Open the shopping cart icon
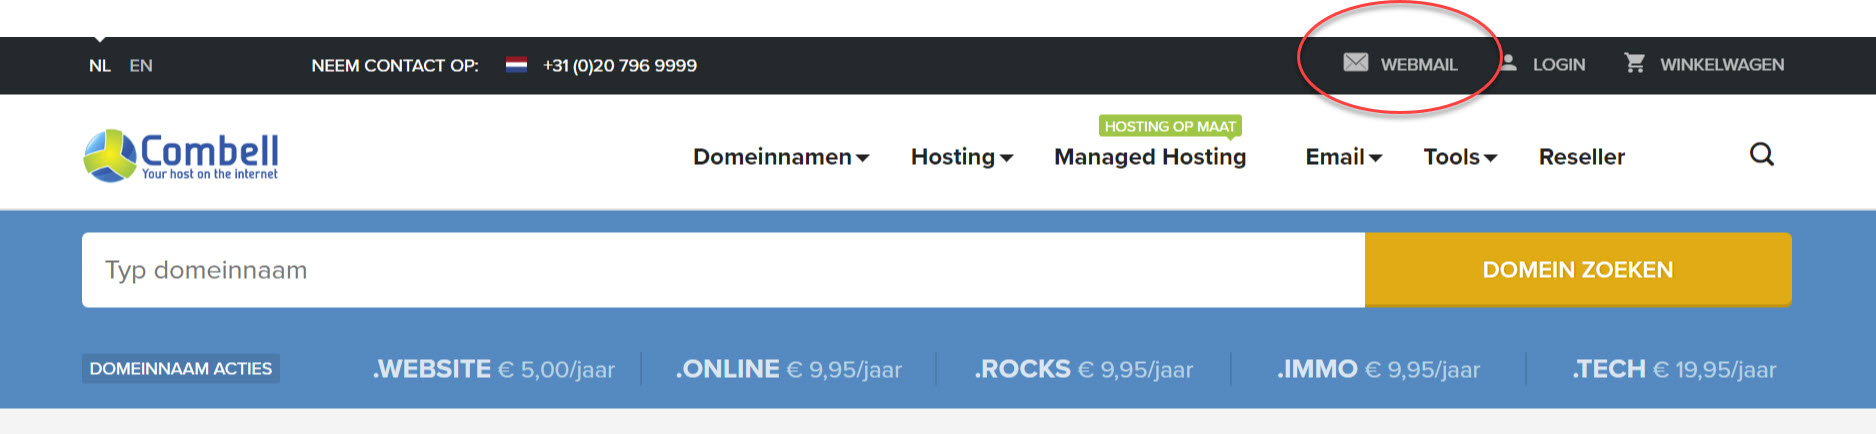This screenshot has width=1876, height=434. click(1634, 63)
